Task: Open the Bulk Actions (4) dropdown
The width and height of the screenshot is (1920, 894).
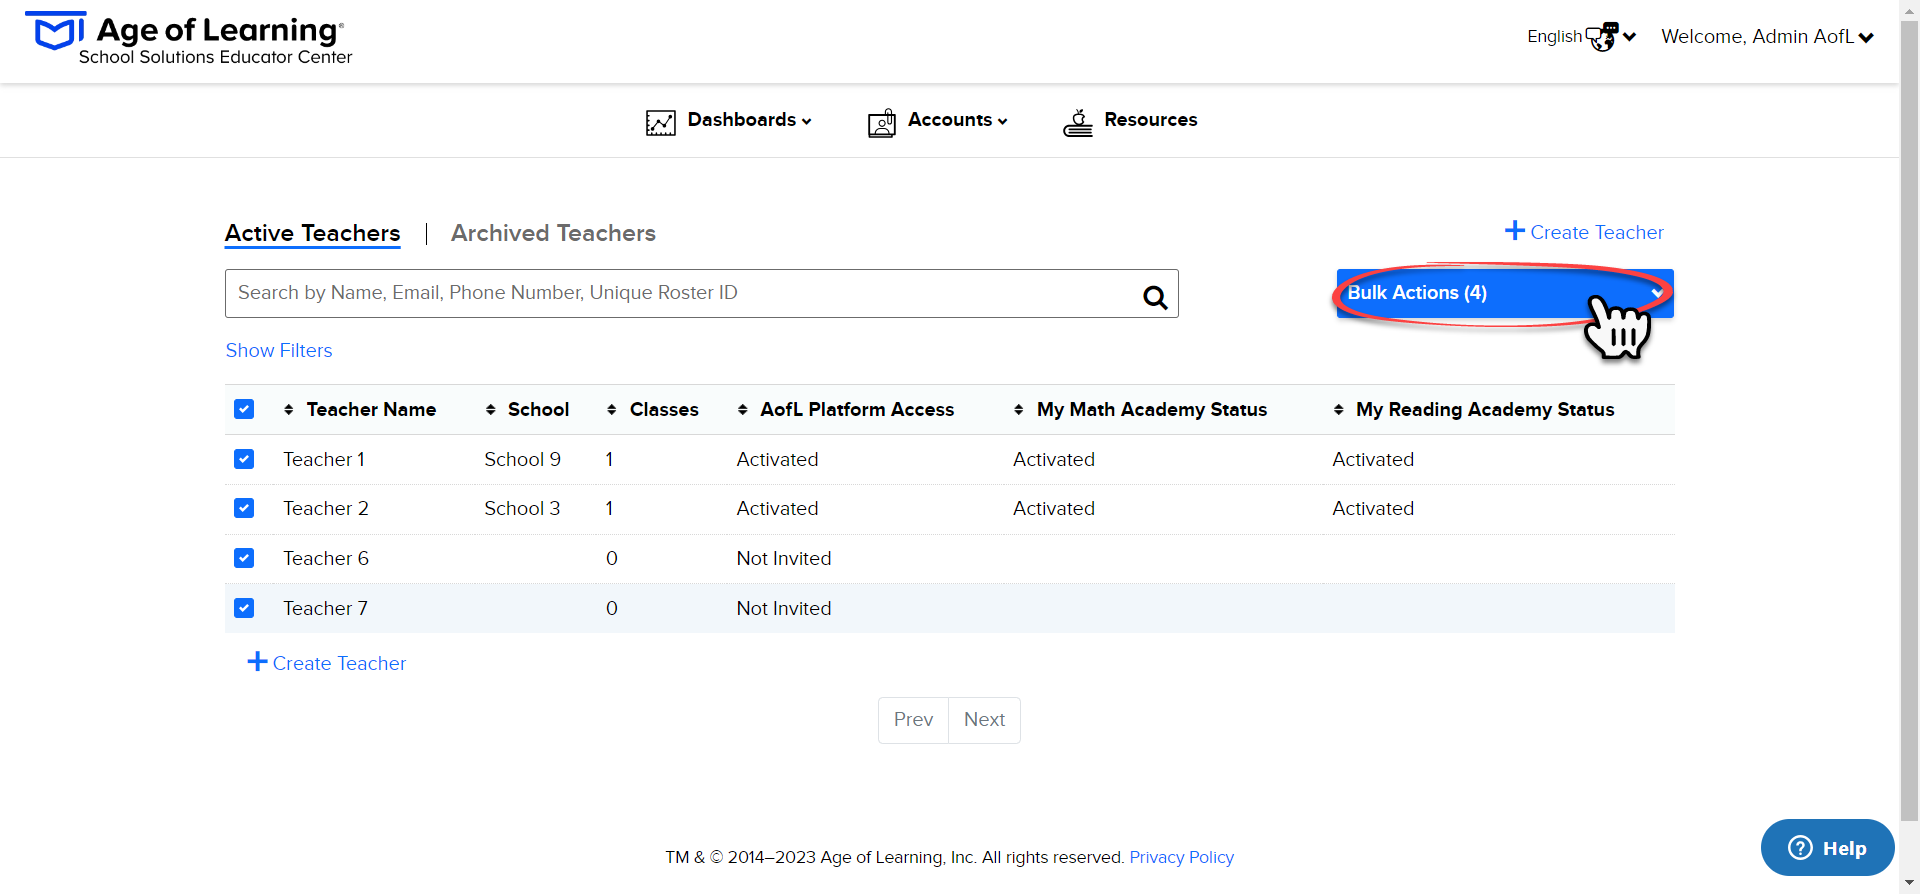Action: [1505, 293]
